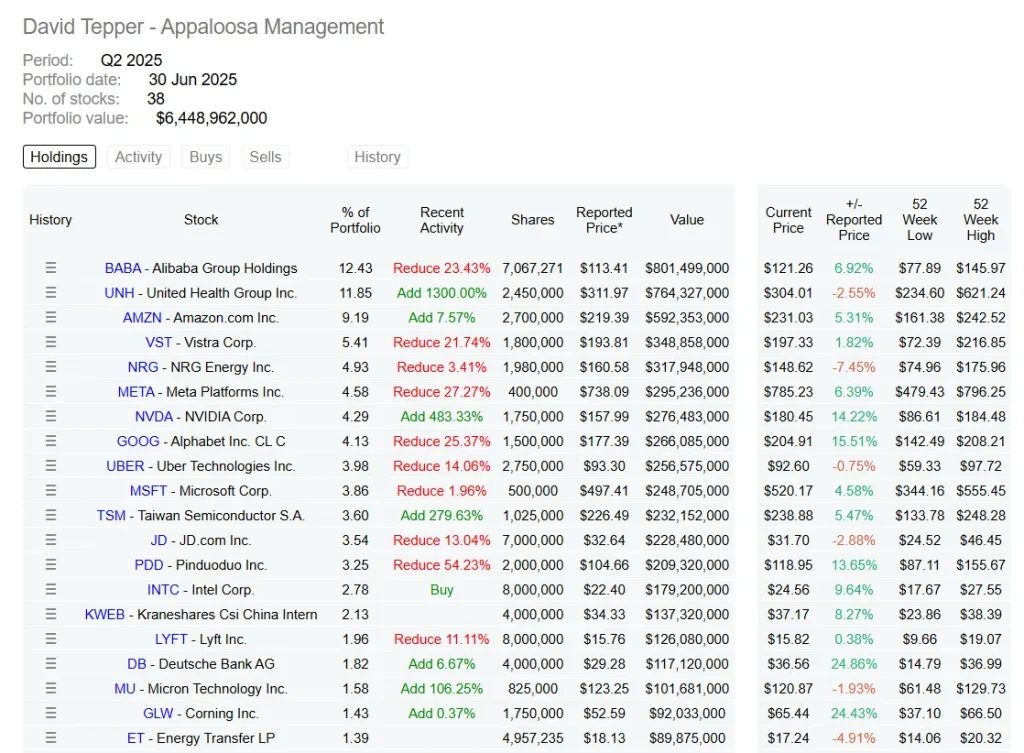Image resolution: width=1024 pixels, height=753 pixels.
Task: Switch to the Activity tab
Action: (x=138, y=157)
